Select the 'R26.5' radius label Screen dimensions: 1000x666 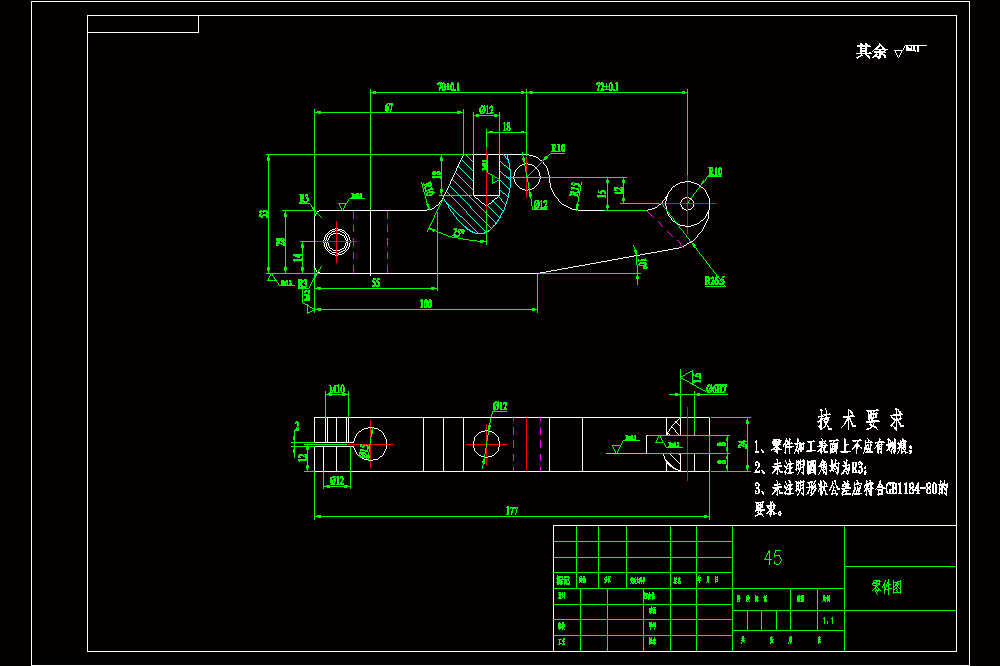[x=714, y=281]
